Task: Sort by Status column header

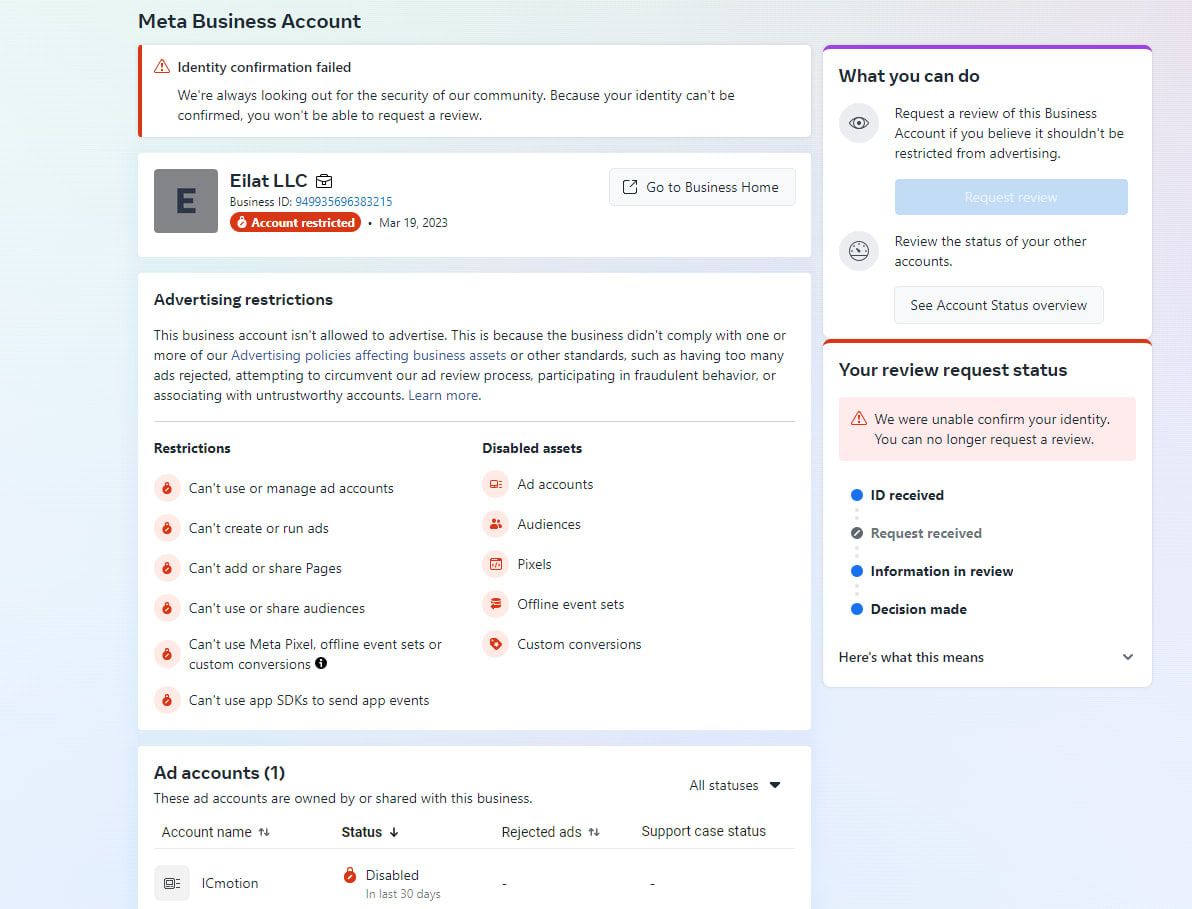Action: point(370,832)
